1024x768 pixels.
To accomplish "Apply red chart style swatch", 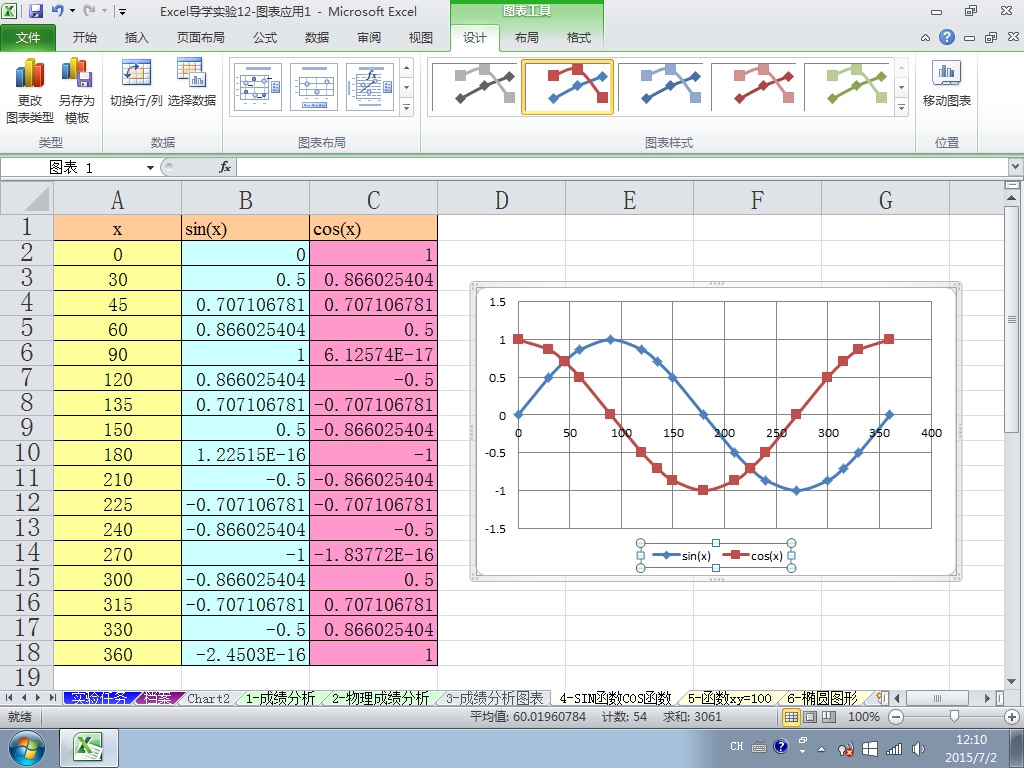I will point(754,87).
